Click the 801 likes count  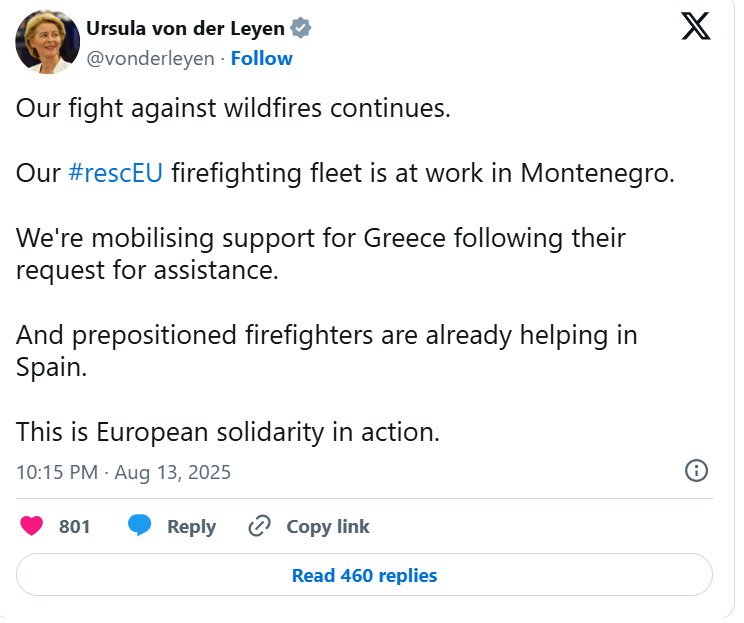pyautogui.click(x=75, y=526)
